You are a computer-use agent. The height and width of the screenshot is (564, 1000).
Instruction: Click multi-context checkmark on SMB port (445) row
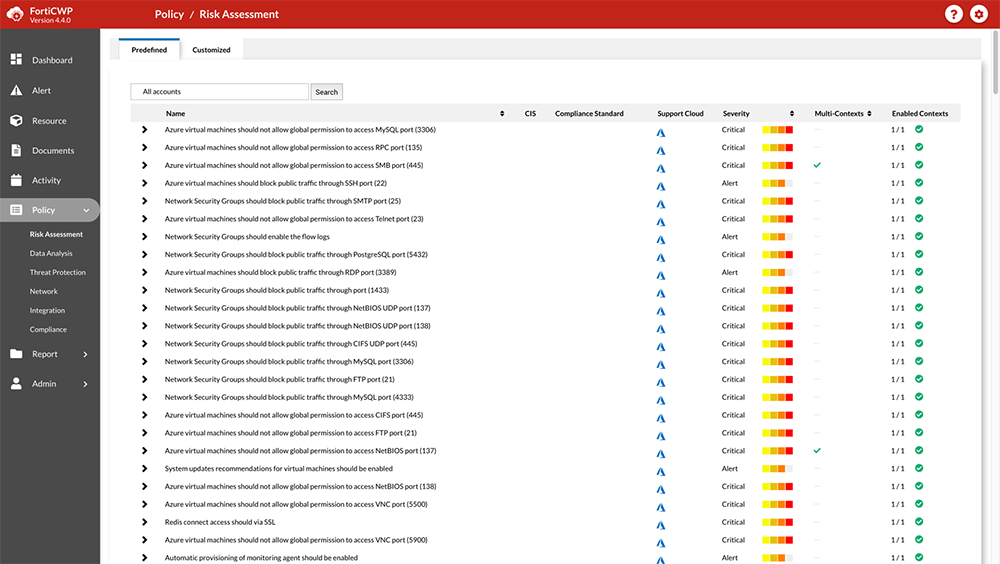817,165
